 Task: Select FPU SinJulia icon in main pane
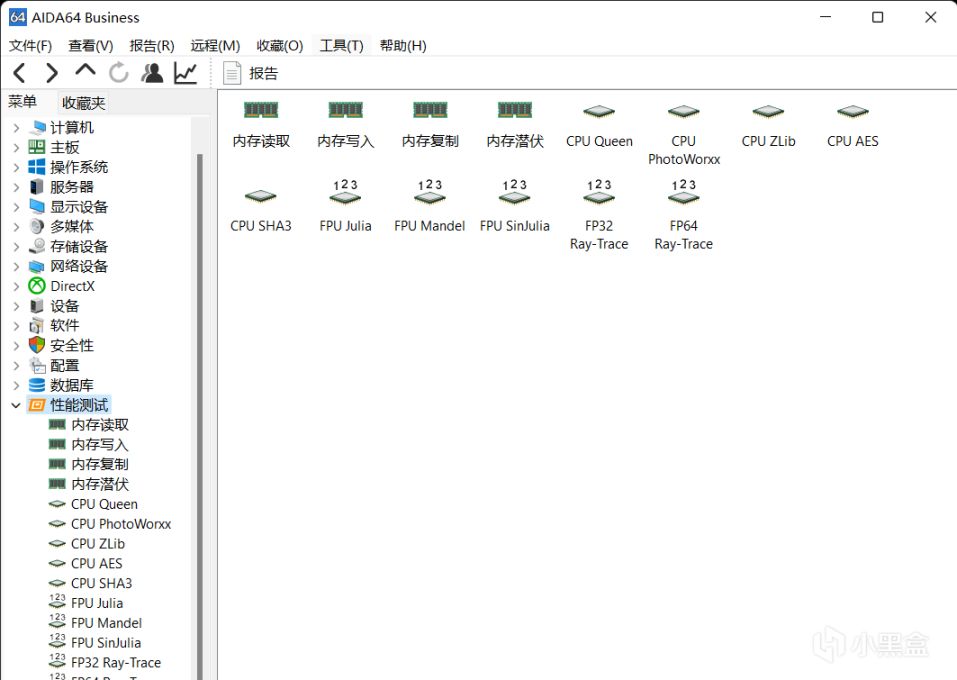(x=515, y=192)
